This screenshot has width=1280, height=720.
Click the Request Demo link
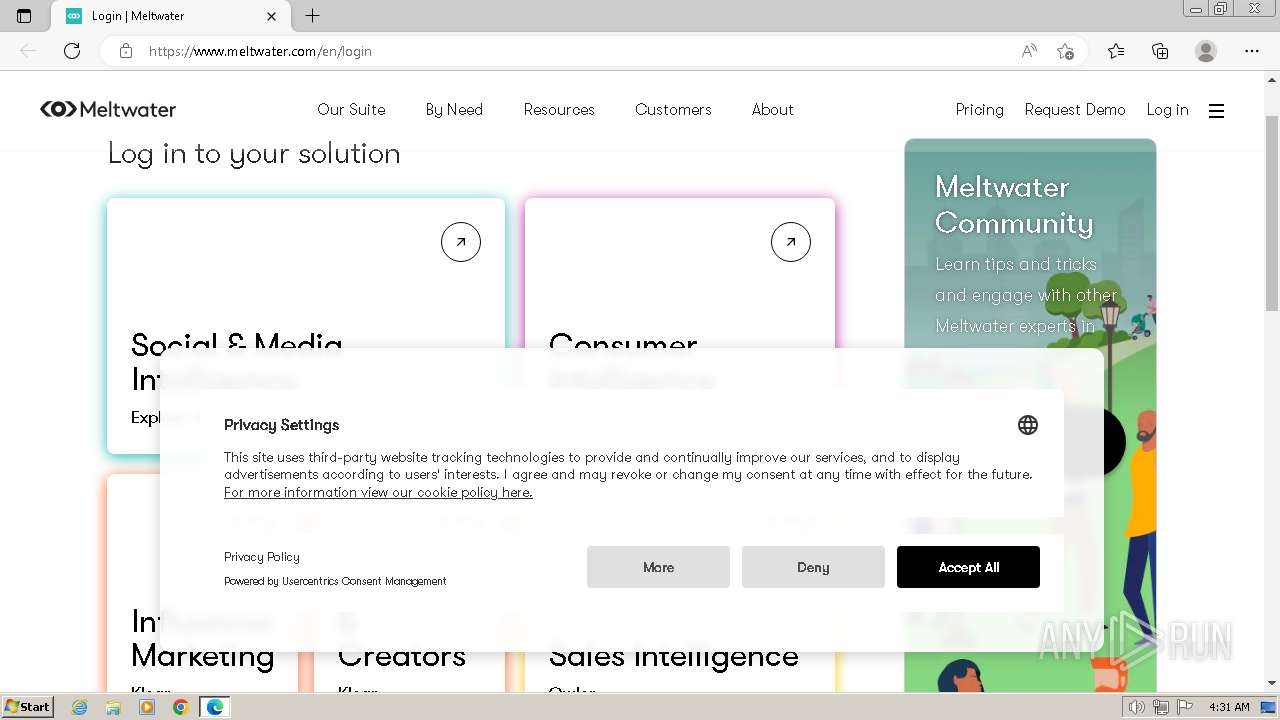tap(1075, 110)
